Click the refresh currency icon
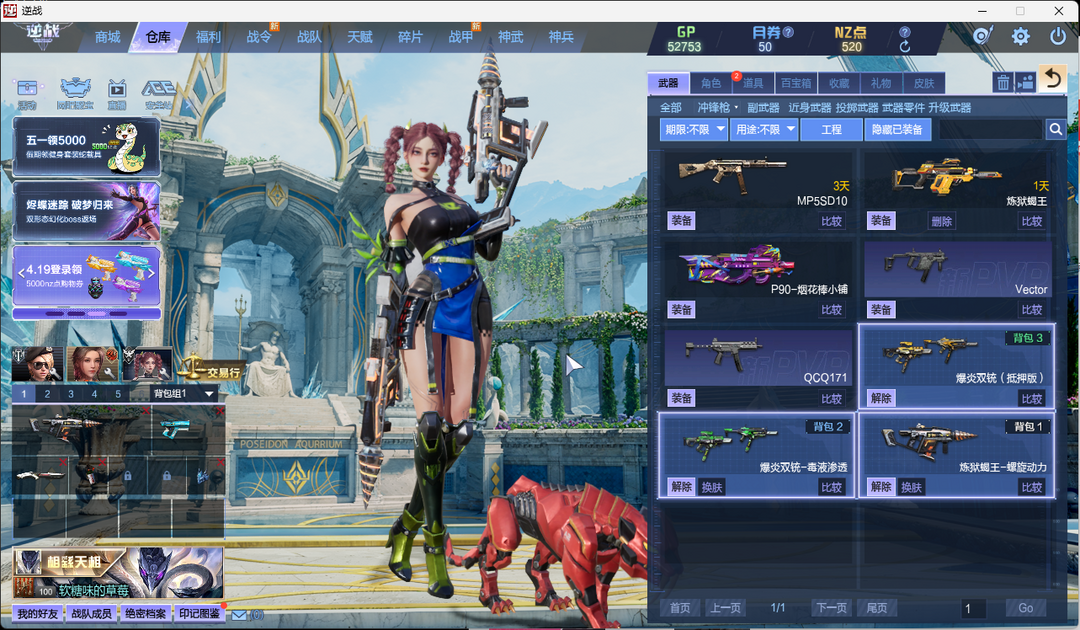 (x=905, y=47)
